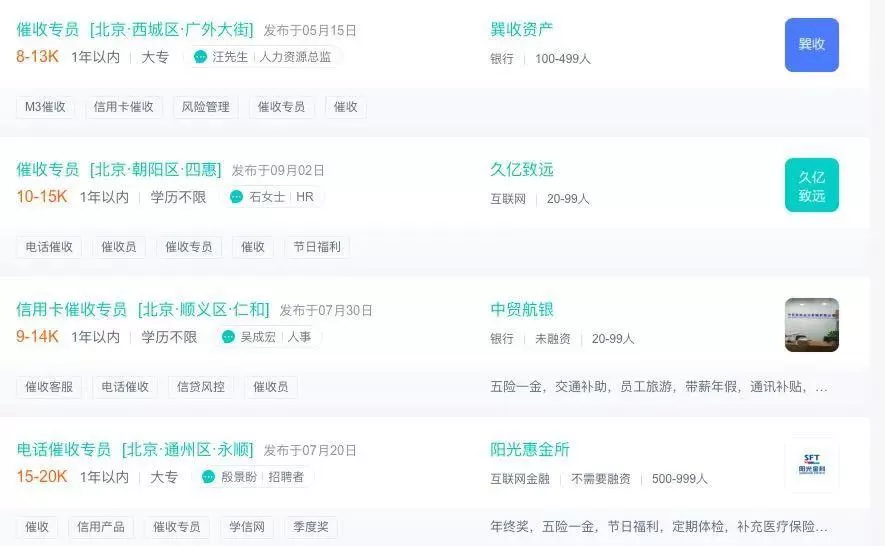Visit the 阳光惠金所 company page
The width and height of the screenshot is (885, 546).
pyautogui.click(x=529, y=449)
